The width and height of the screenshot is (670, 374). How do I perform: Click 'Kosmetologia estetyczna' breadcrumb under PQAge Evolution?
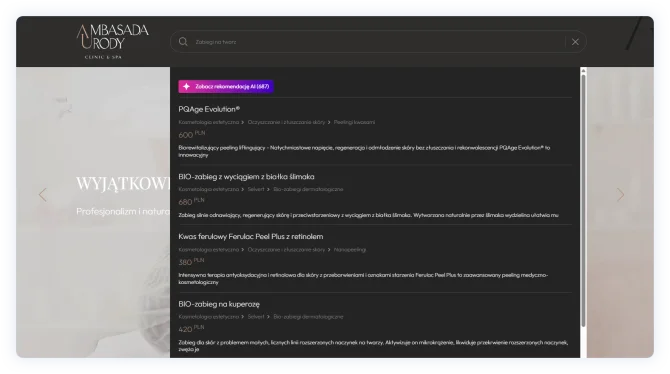click(x=209, y=122)
